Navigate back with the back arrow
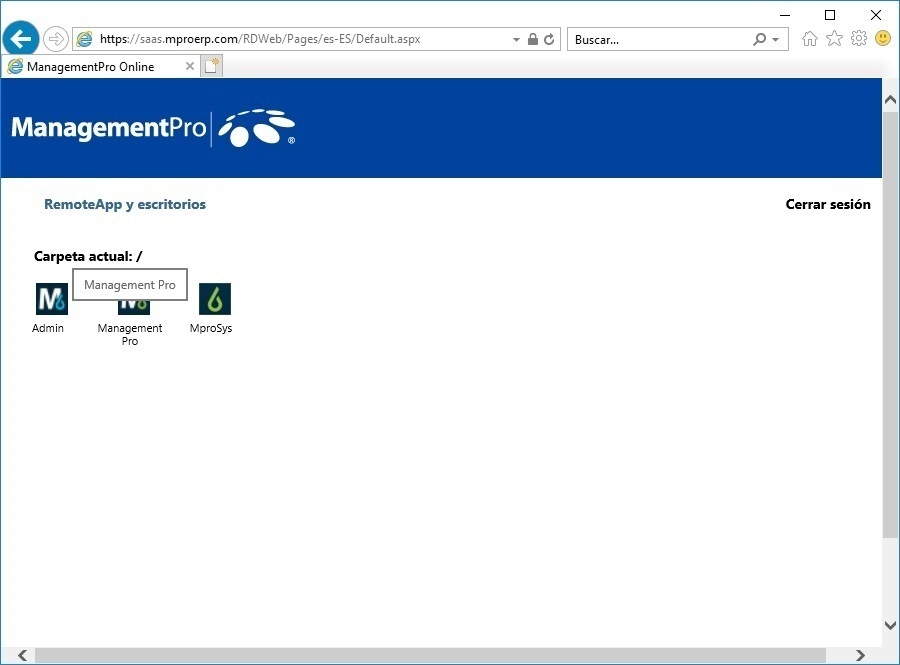 (x=20, y=38)
